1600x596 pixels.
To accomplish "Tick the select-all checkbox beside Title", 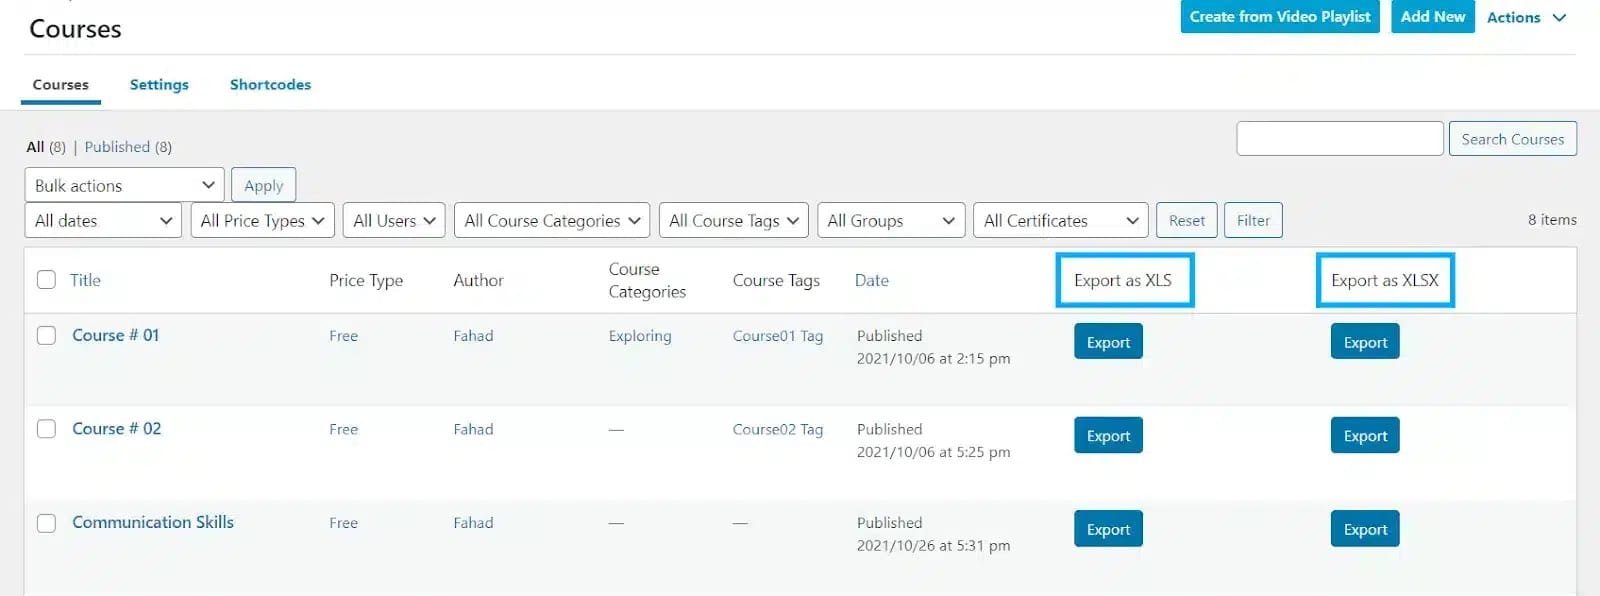I will click(46, 280).
